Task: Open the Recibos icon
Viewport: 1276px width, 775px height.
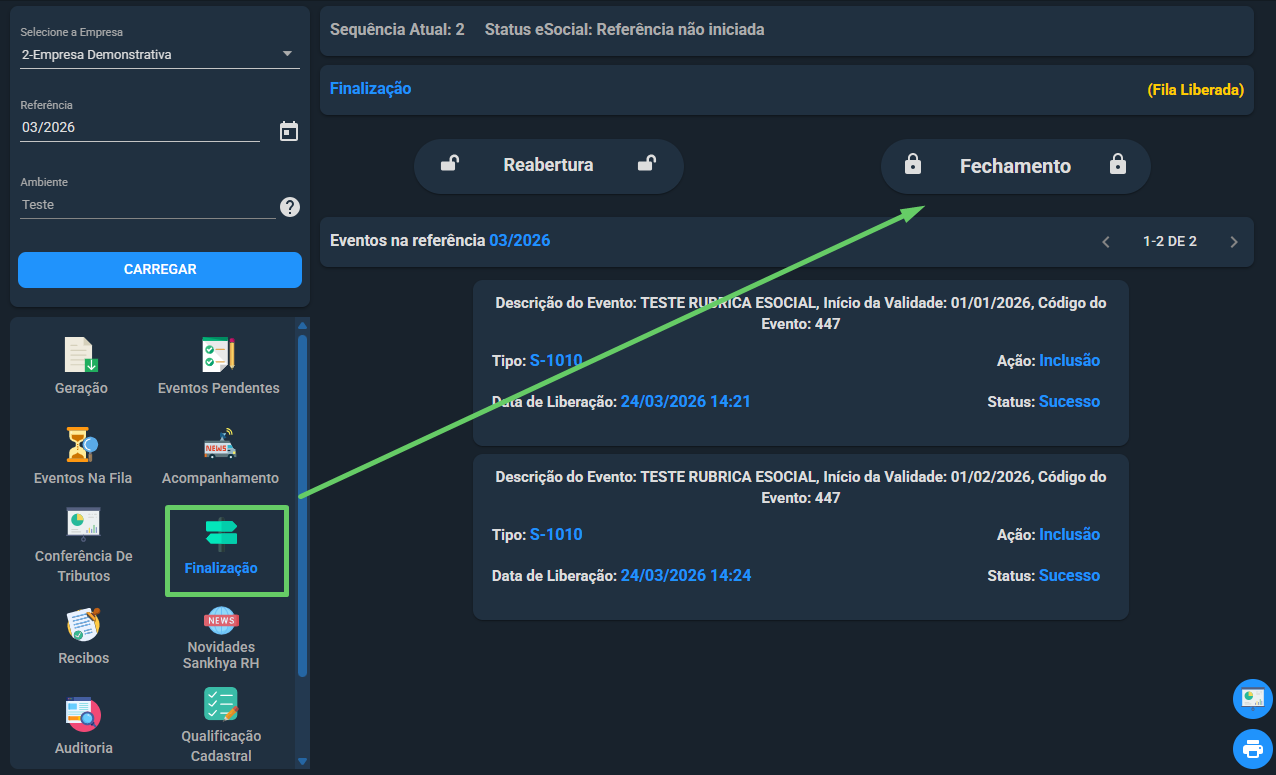Action: pyautogui.click(x=83, y=625)
